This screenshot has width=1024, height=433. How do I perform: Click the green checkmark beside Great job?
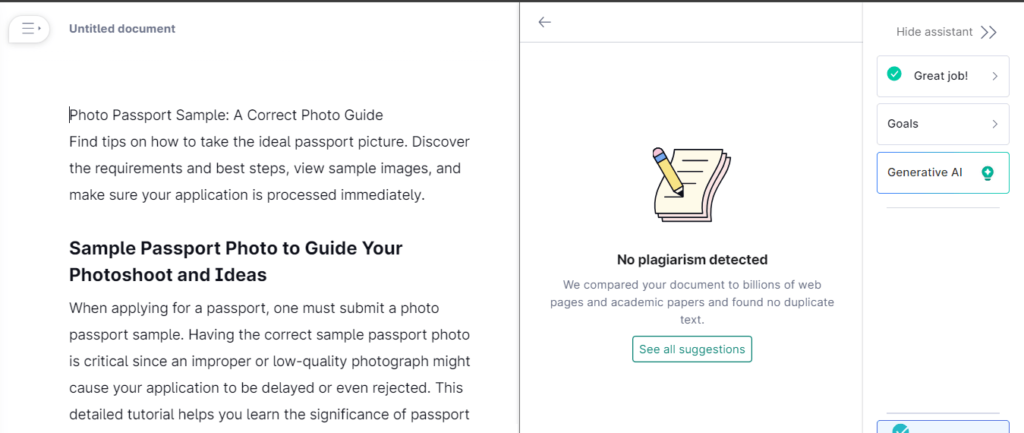click(894, 75)
